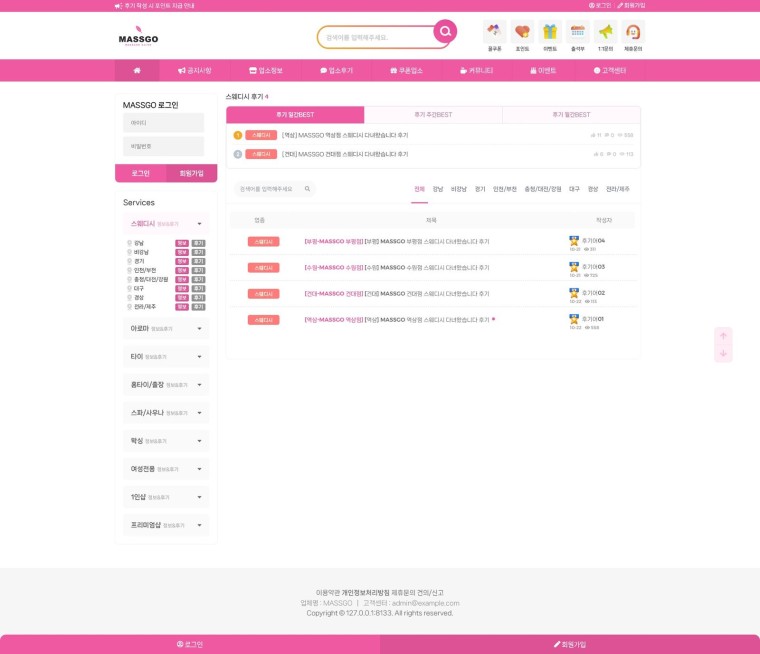Expand the 프리미엄샵 services section
The image size is (760, 654).
pos(166,525)
